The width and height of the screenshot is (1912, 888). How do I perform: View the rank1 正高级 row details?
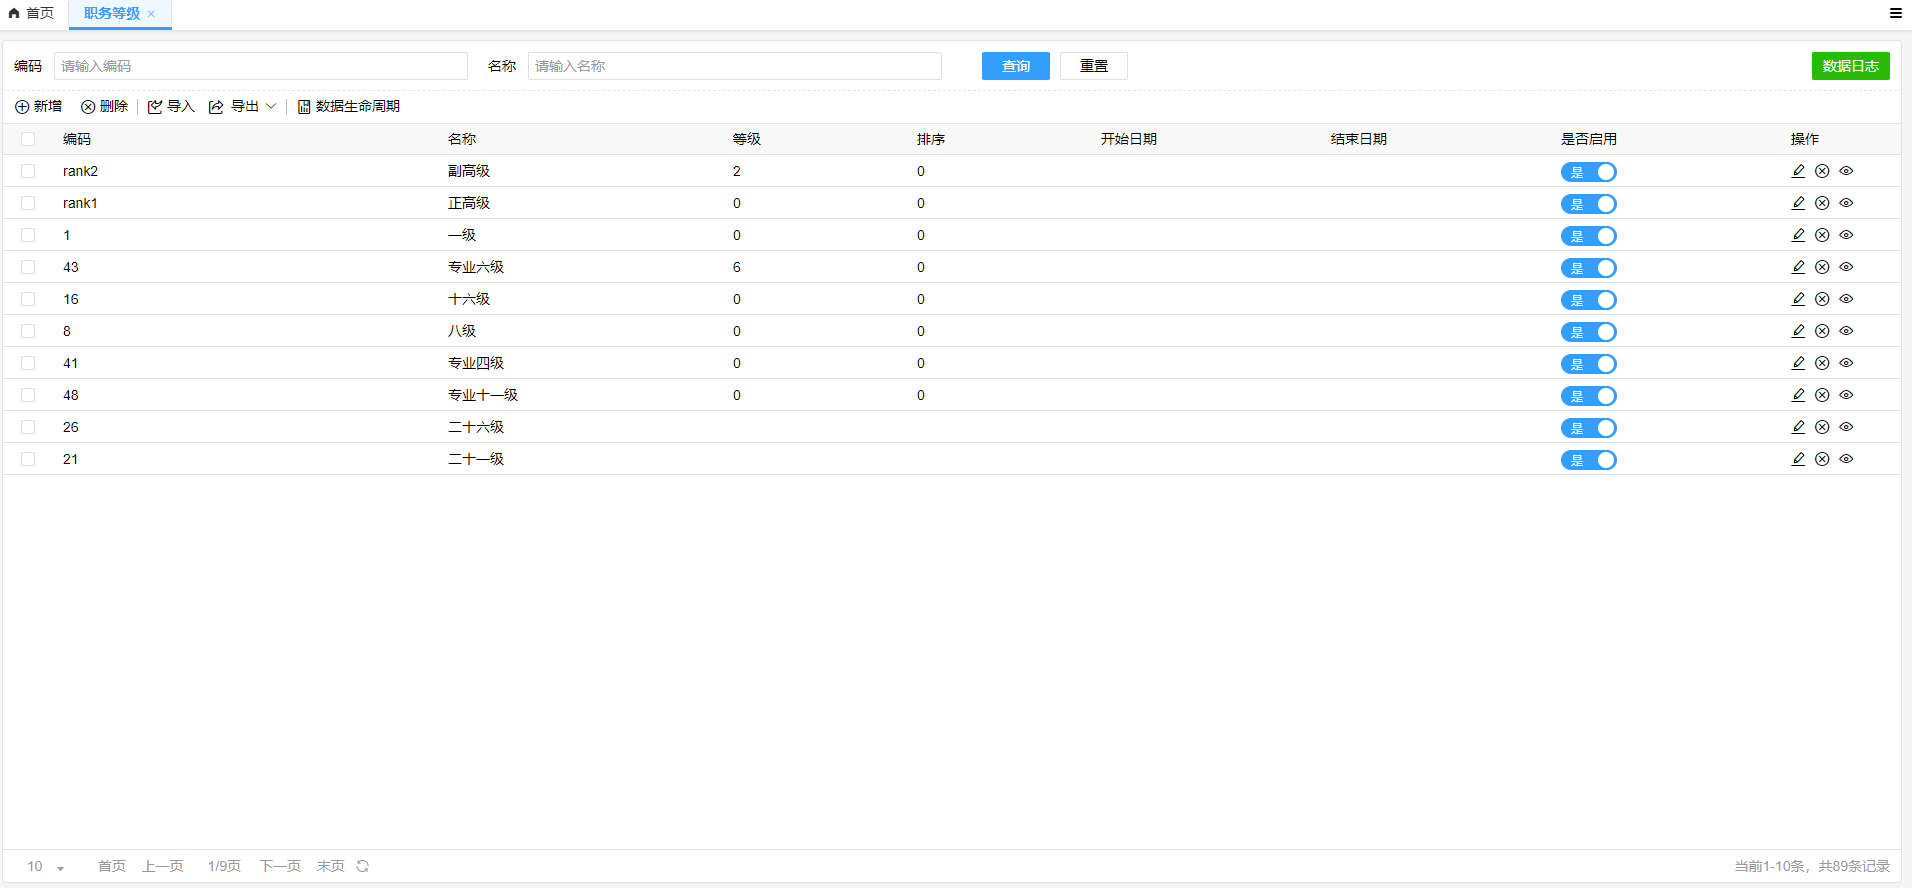coord(1846,203)
